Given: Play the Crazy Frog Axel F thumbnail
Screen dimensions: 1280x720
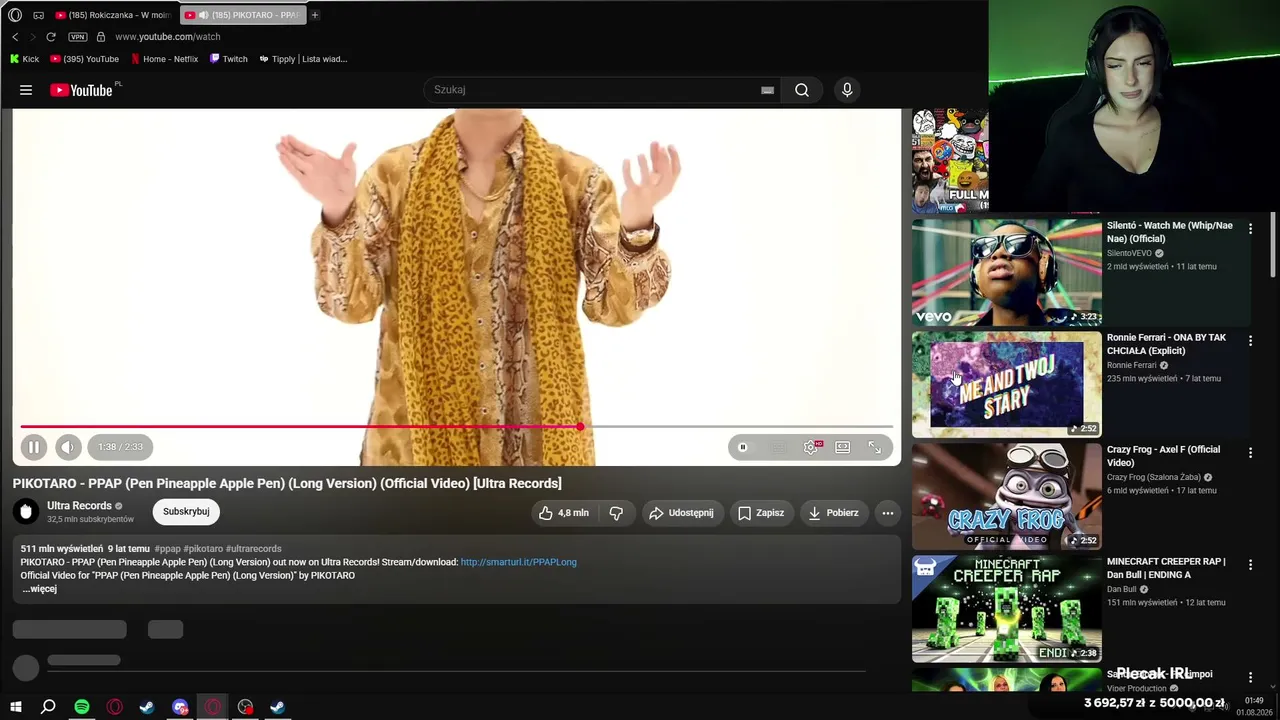Looking at the screenshot, I should (1006, 496).
